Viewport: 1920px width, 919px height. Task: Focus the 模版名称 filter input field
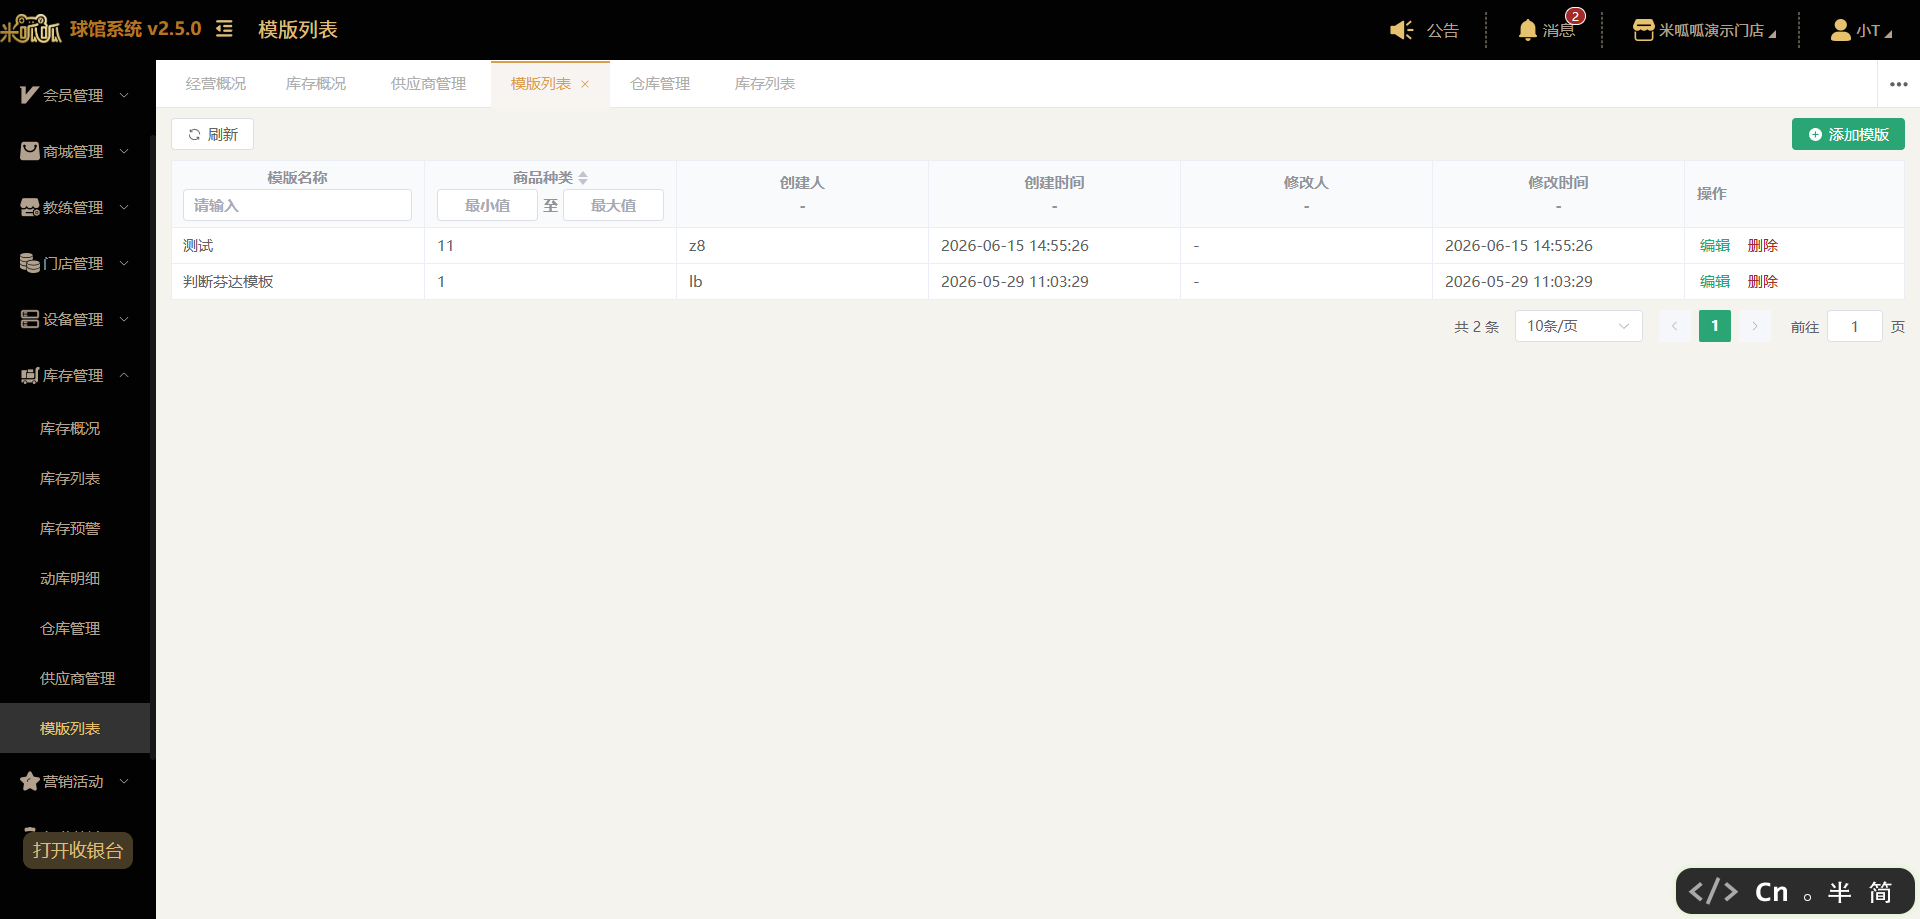tap(297, 205)
